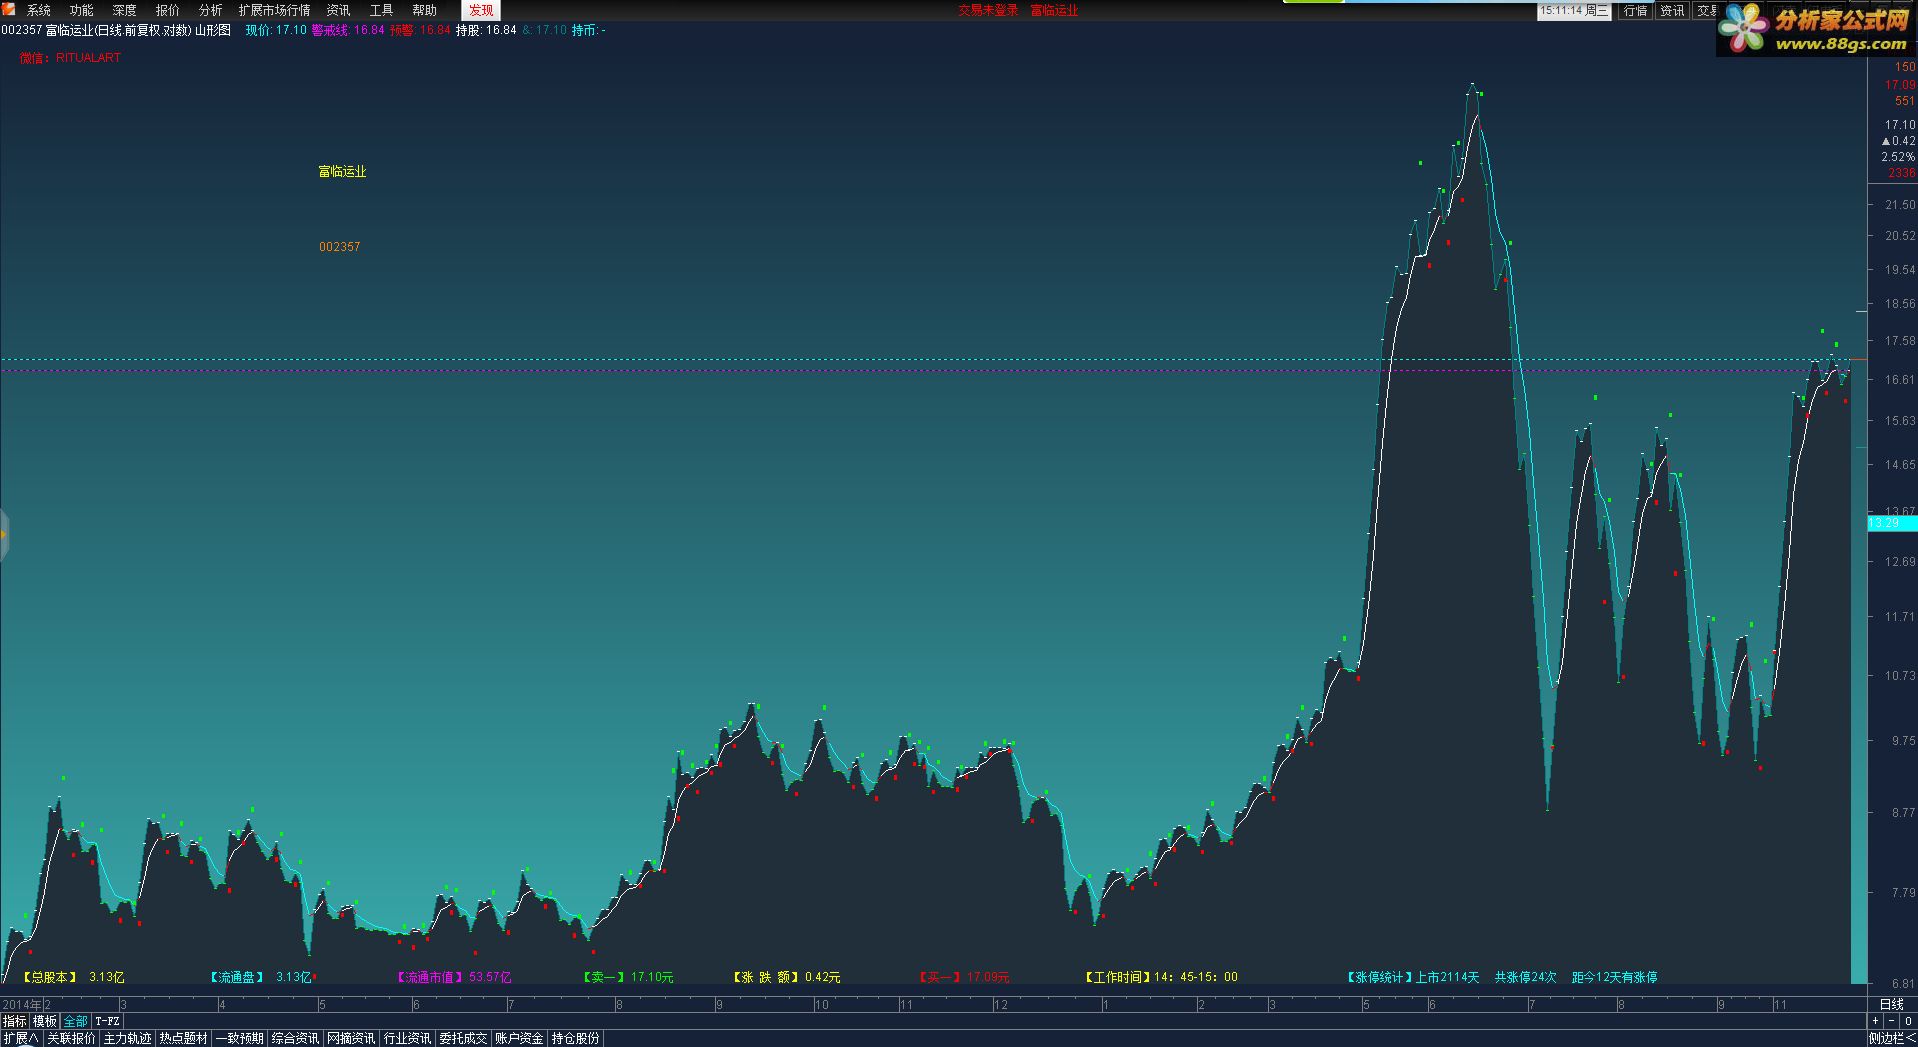Click the 2.52% change value on the right

1898,157
